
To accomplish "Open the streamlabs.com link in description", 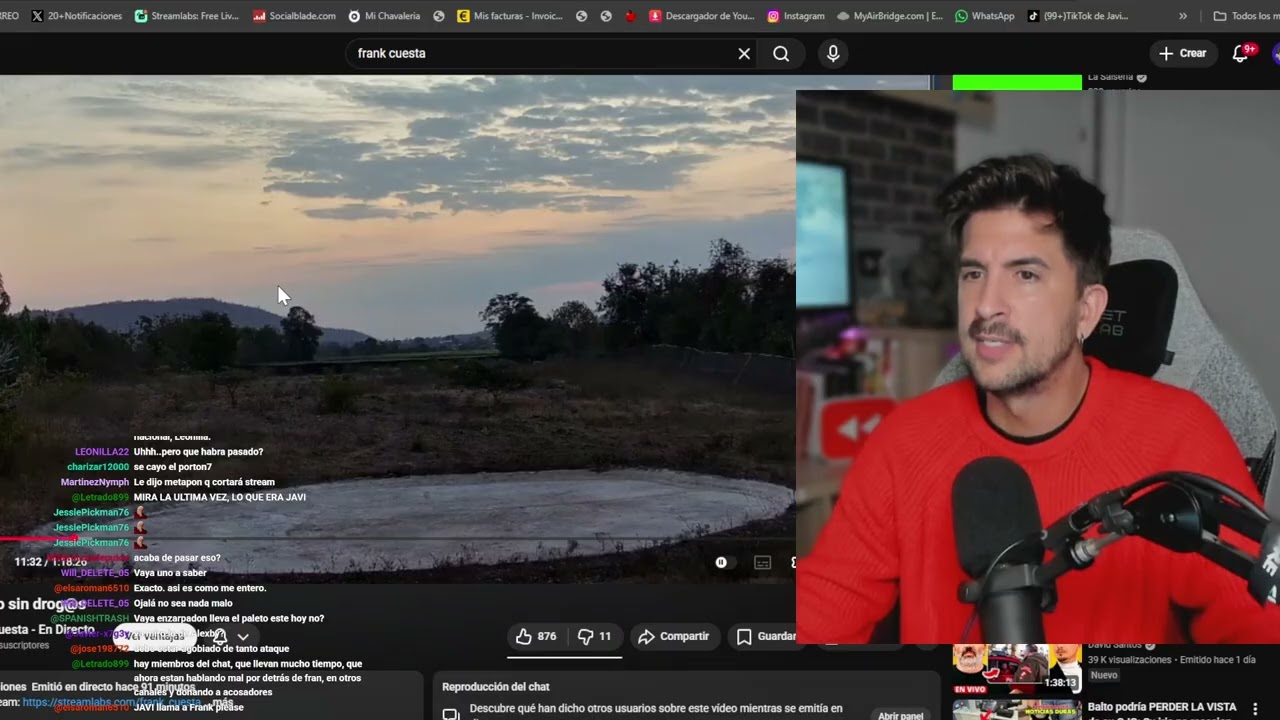I will (x=111, y=703).
